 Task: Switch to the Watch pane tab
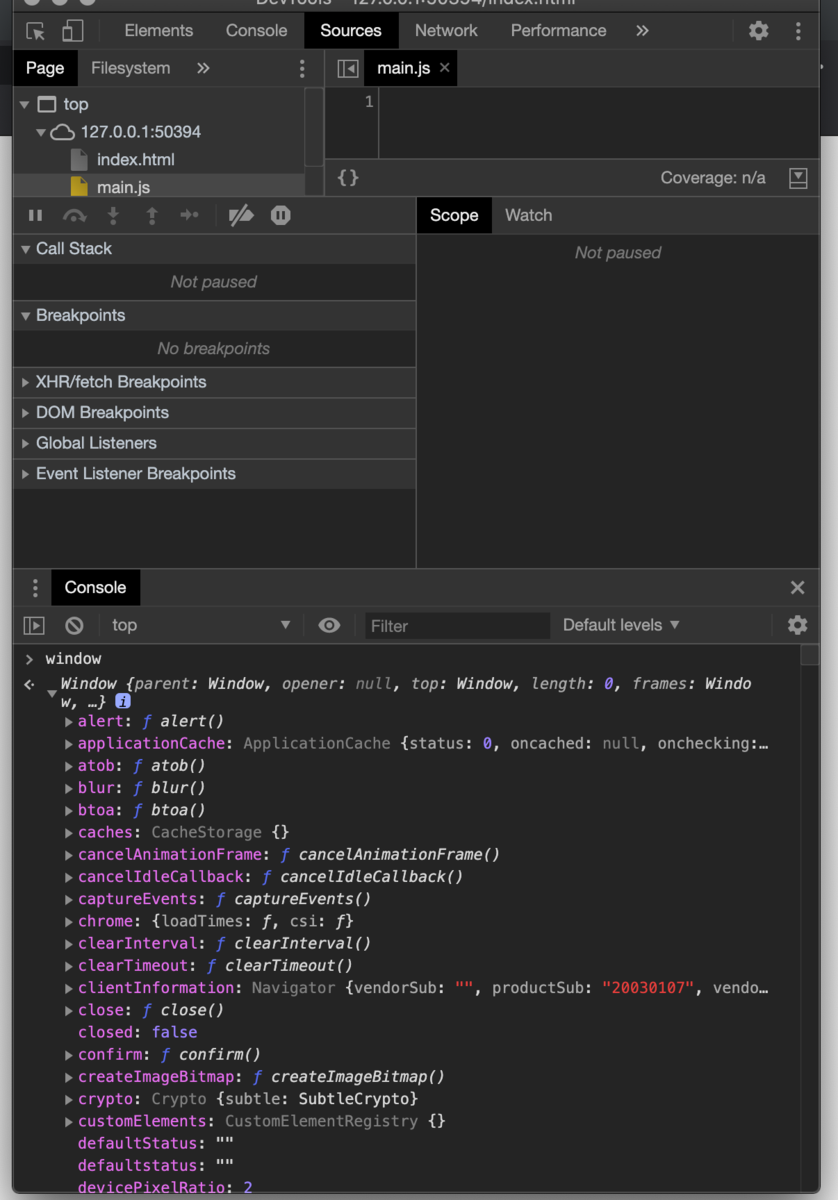click(x=528, y=215)
